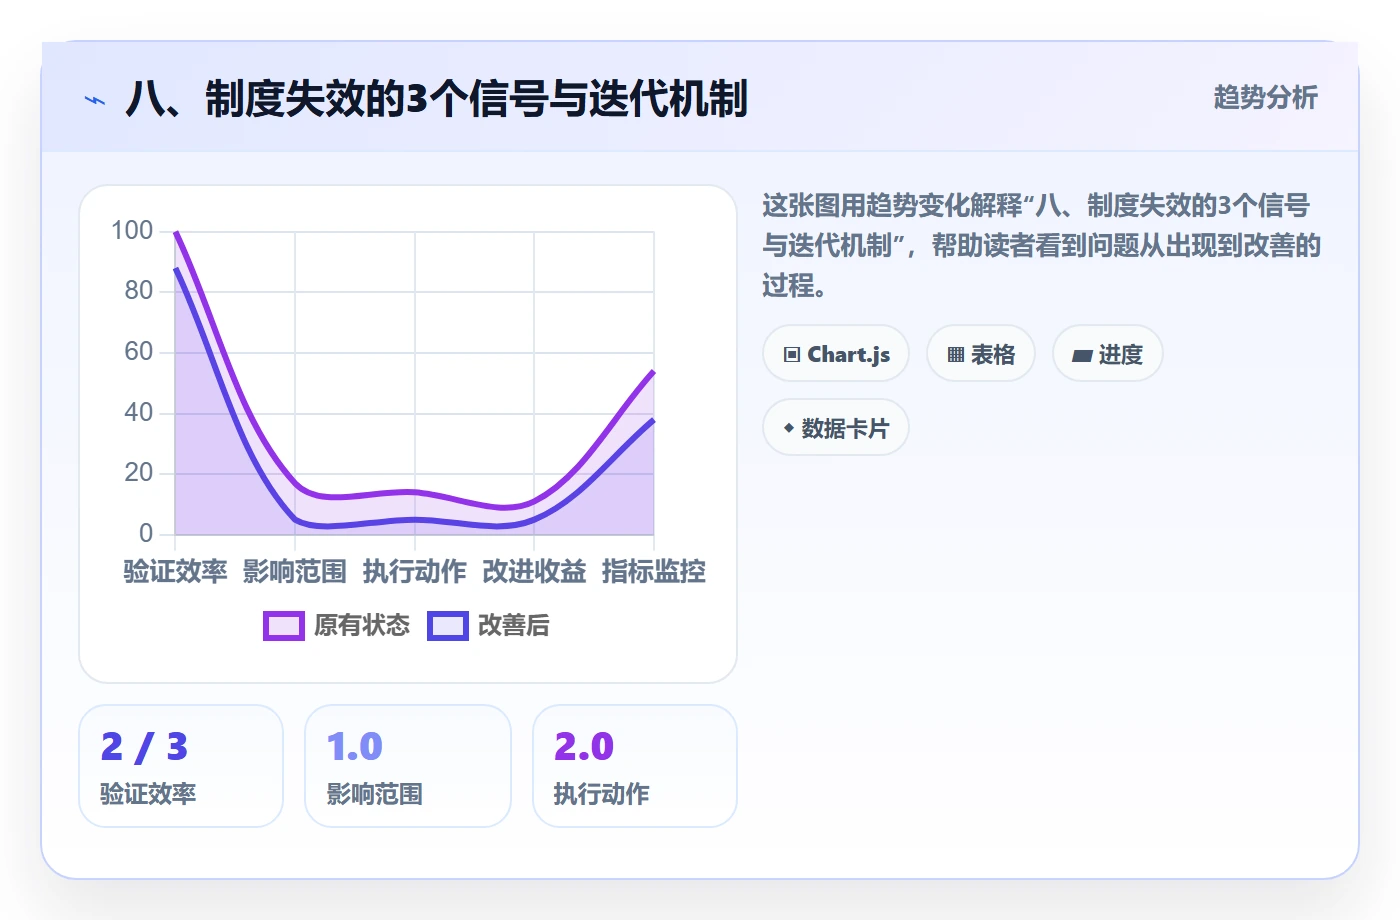The height and width of the screenshot is (920, 1400).
Task: Click the 80 y-axis tick label
Action: click(139, 291)
